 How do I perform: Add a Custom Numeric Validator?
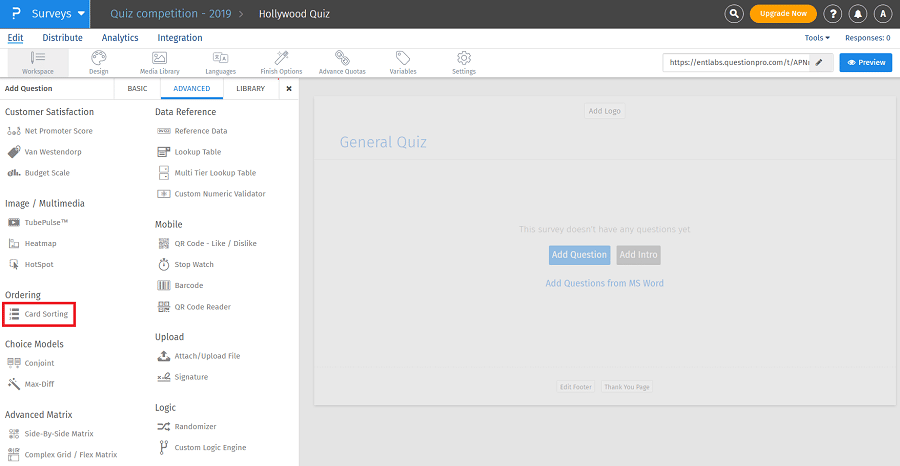pyautogui.click(x=212, y=194)
